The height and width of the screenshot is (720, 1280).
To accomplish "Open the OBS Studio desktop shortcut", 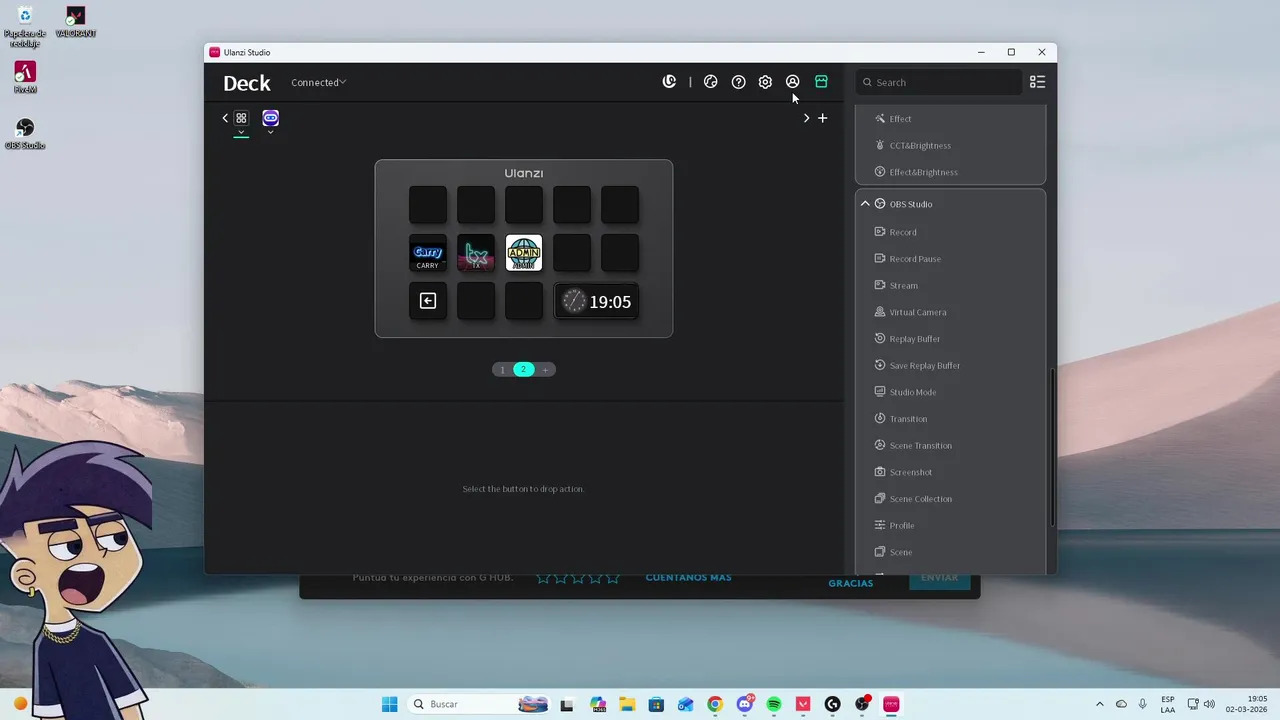I will tap(25, 133).
